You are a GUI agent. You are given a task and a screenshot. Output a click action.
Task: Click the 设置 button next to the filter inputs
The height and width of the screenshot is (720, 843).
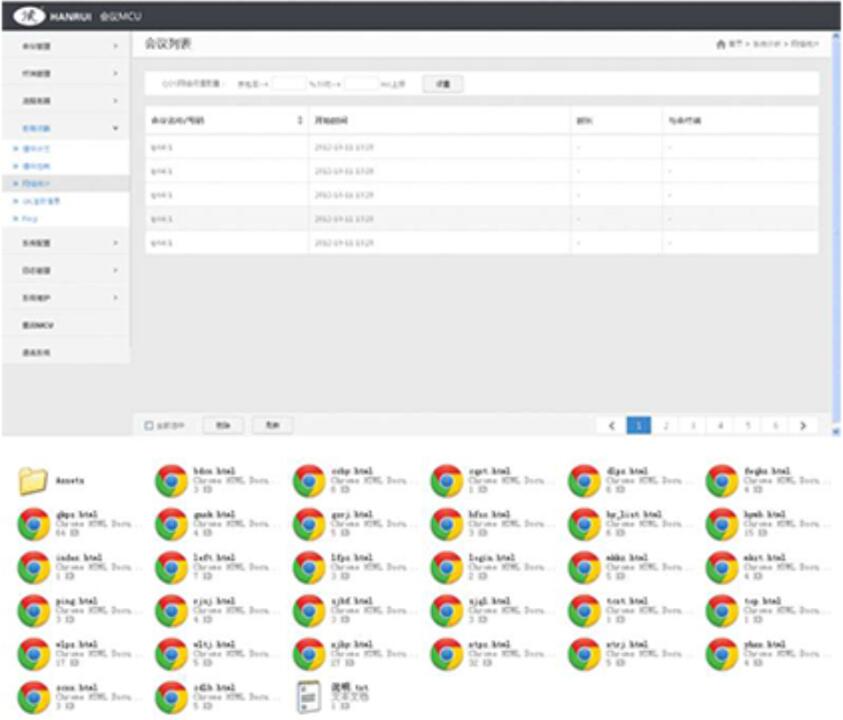click(442, 84)
